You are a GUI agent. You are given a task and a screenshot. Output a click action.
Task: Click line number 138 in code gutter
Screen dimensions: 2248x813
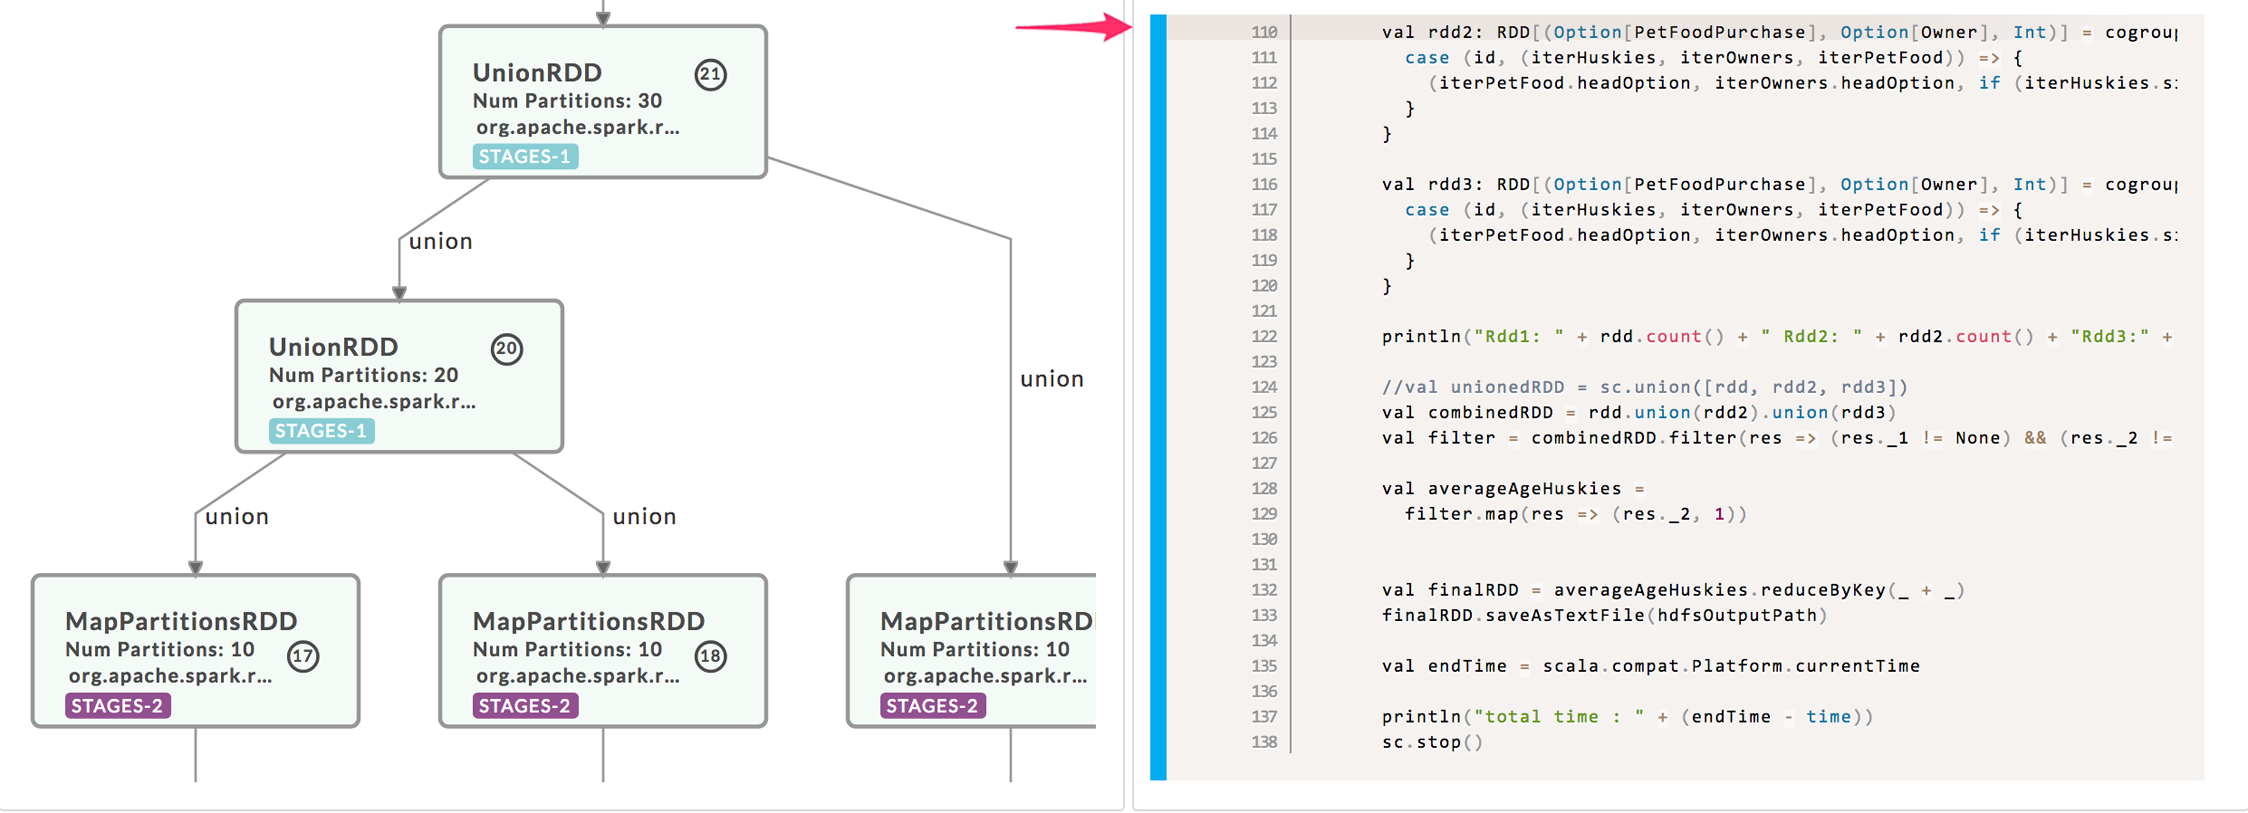pos(1264,742)
